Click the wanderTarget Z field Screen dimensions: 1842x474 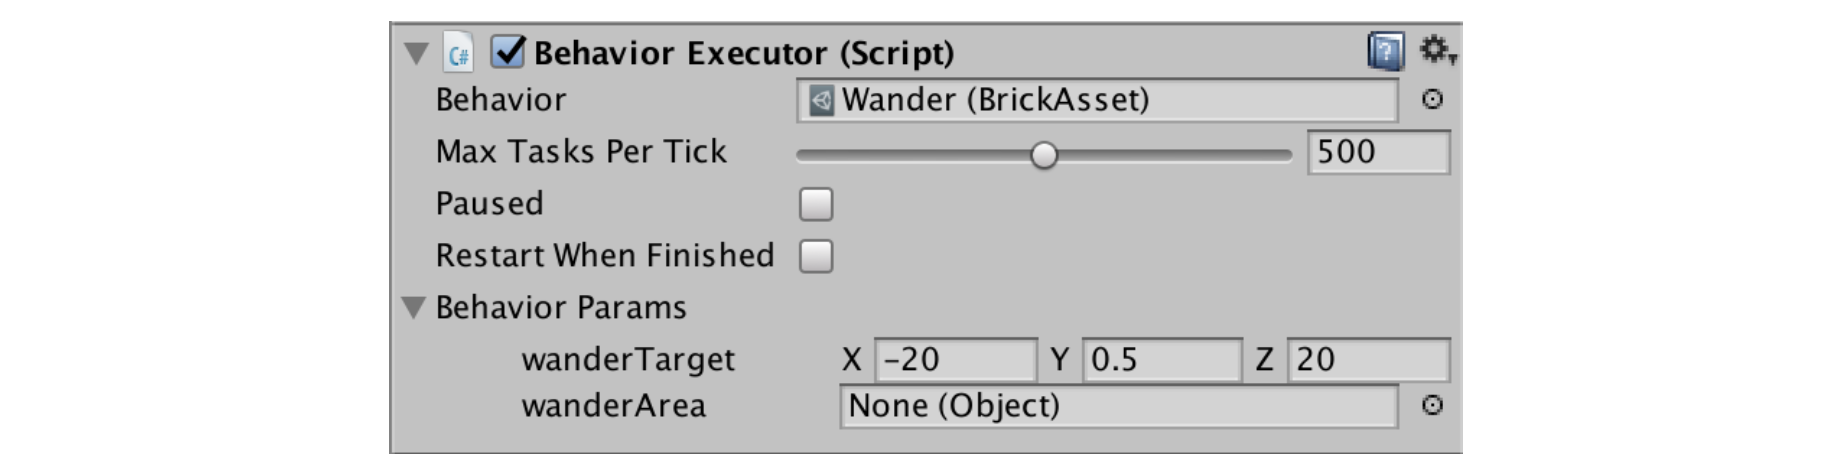[1368, 360]
